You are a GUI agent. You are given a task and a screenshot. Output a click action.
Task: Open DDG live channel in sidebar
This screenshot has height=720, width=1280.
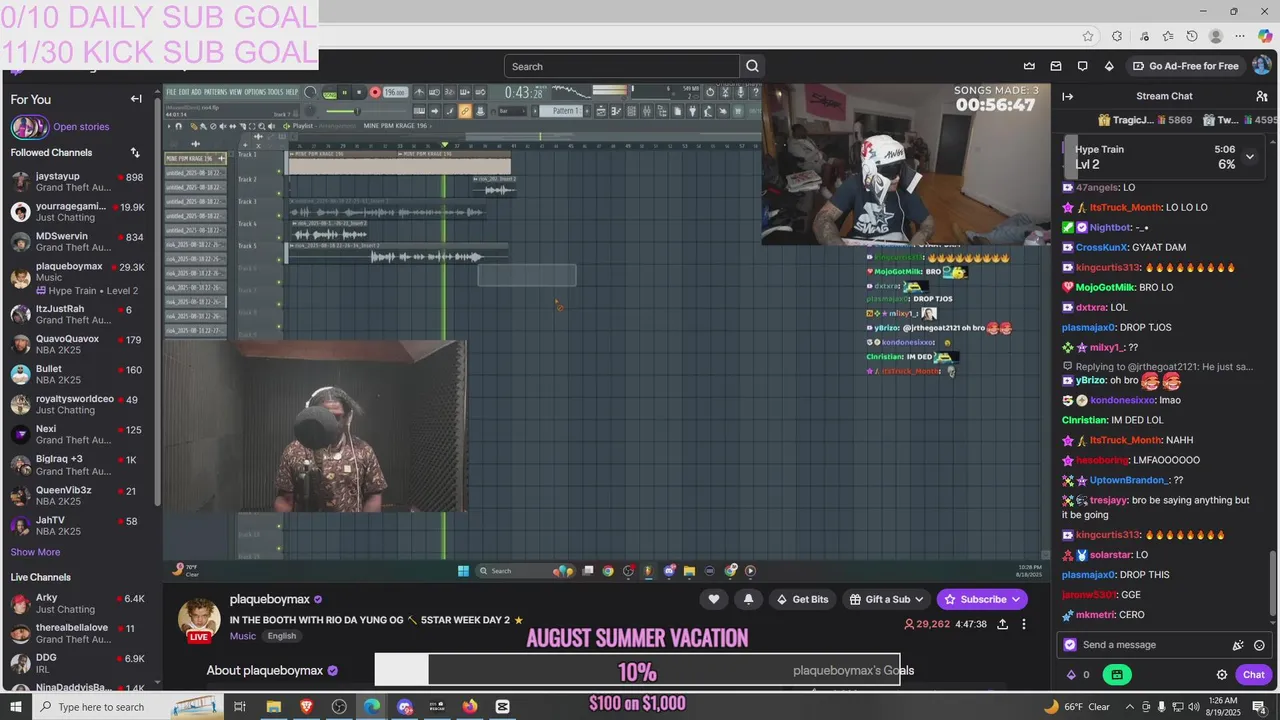pos(80,664)
